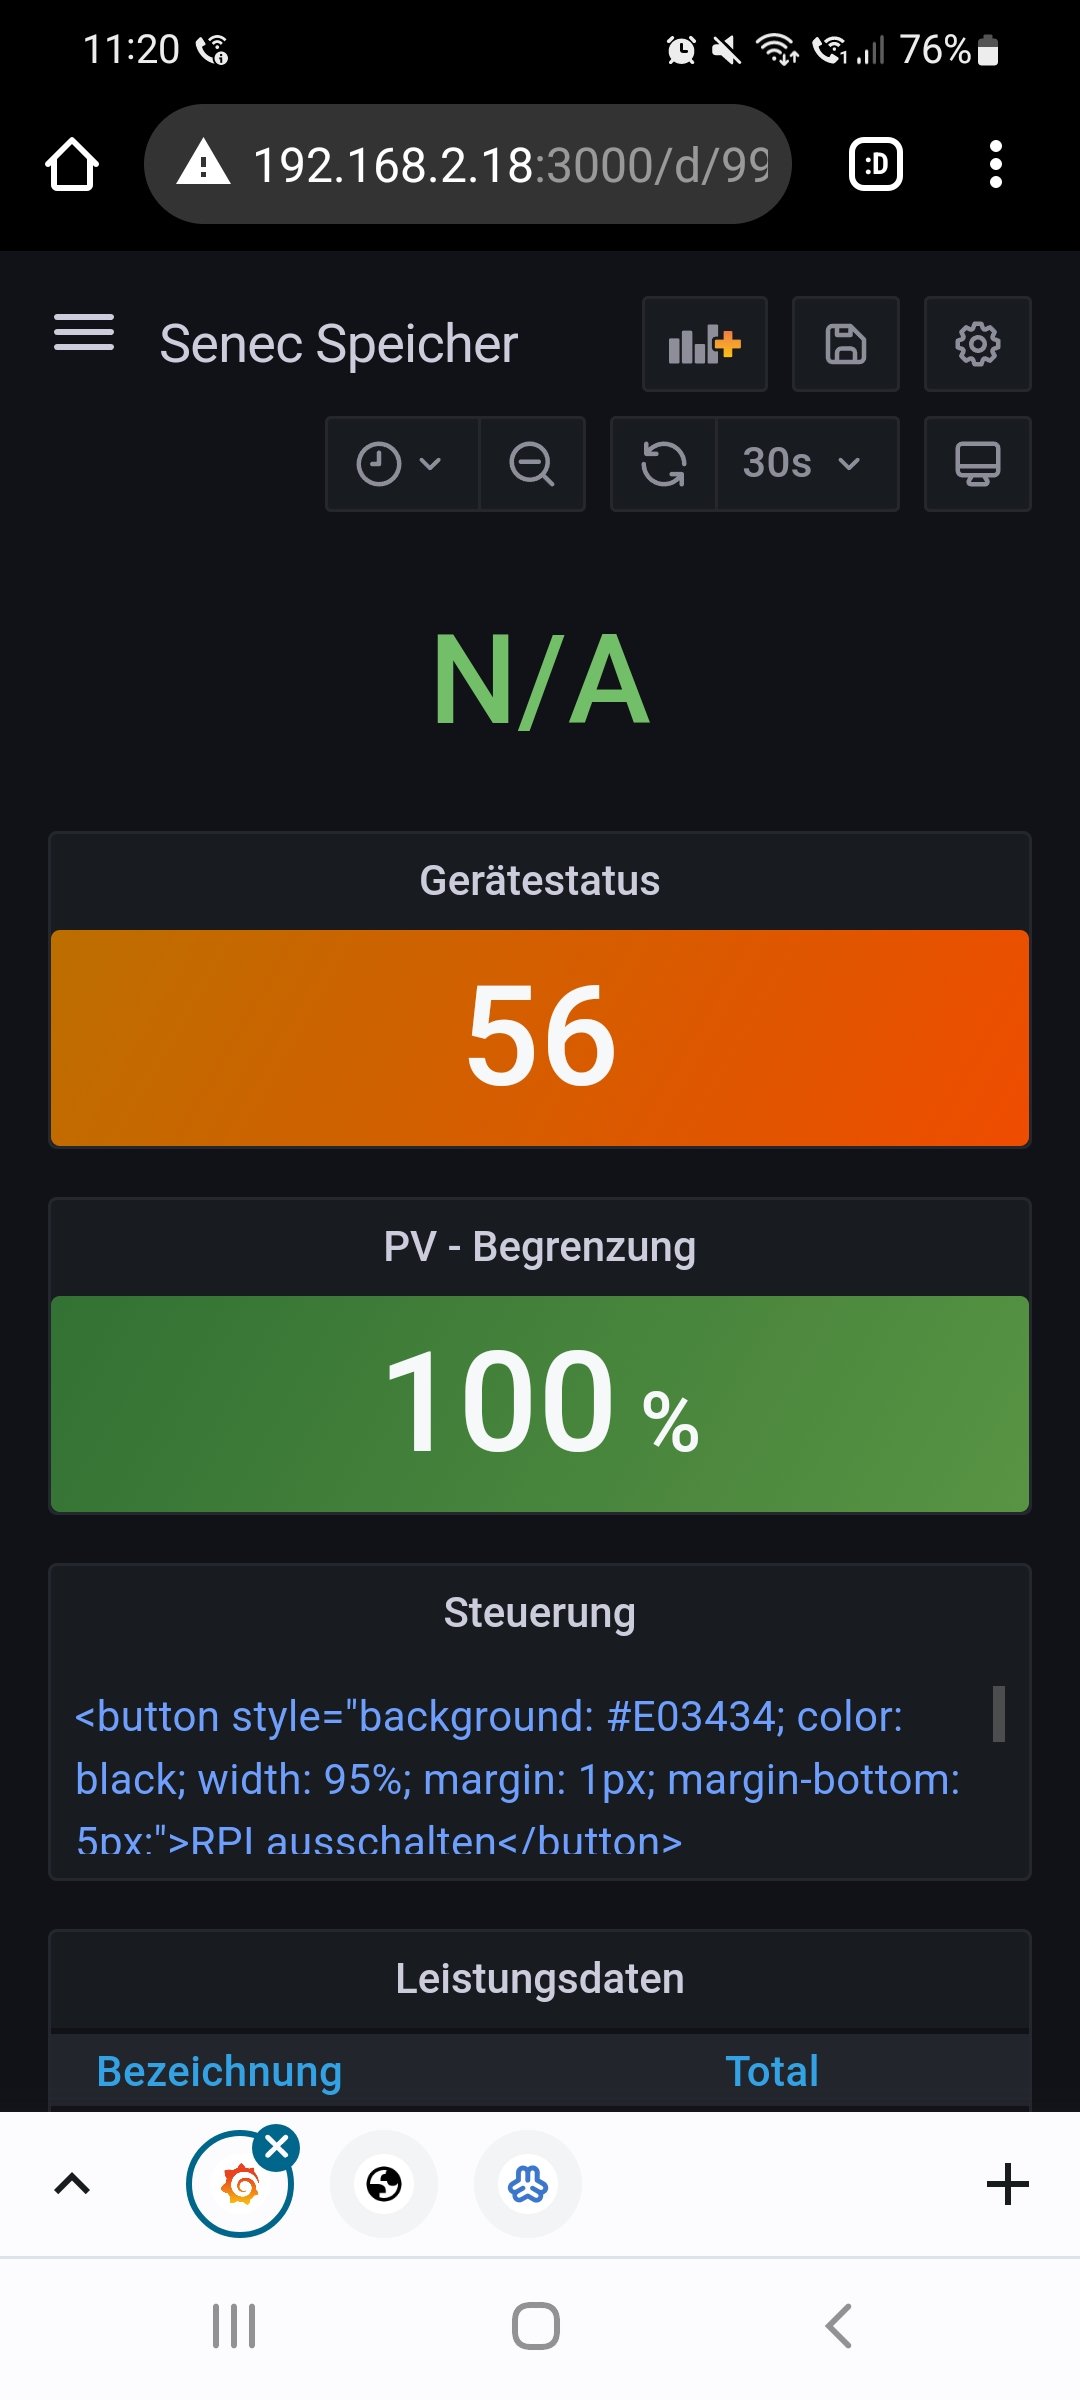
Task: Open the time range picker
Action: (400, 464)
